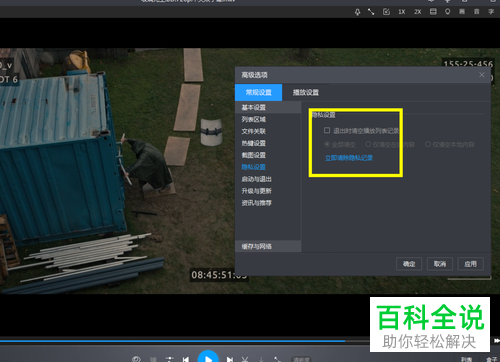The image size is (500, 362).
Task: Enable clear playlist record on exit checkbox
Action: pyautogui.click(x=327, y=130)
